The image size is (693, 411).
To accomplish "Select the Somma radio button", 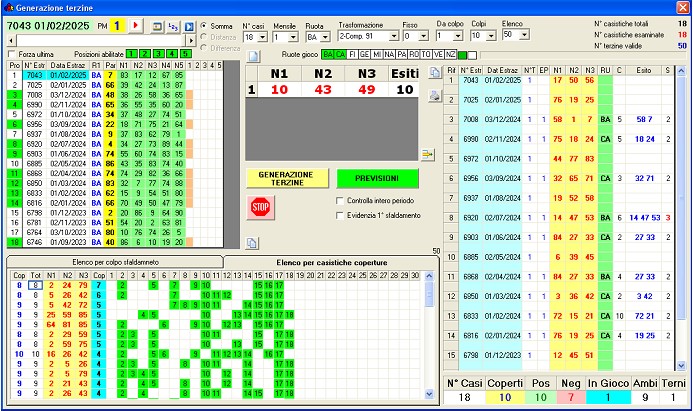I will 205,24.
